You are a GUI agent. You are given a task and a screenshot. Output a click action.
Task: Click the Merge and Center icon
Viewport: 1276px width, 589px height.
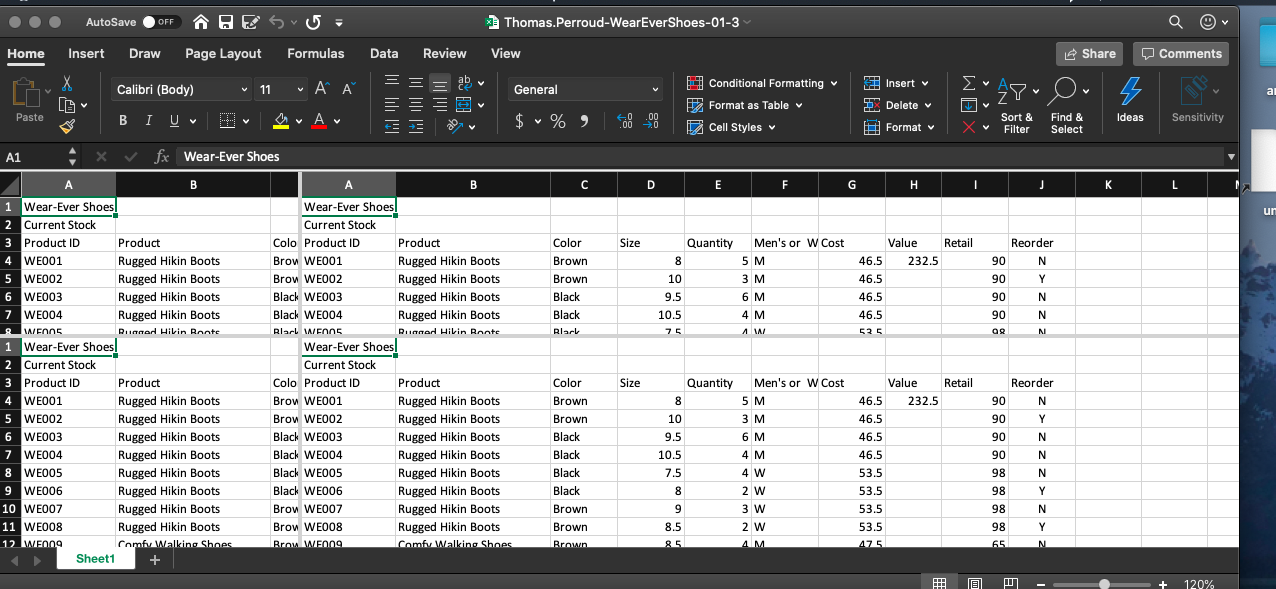tap(464, 105)
